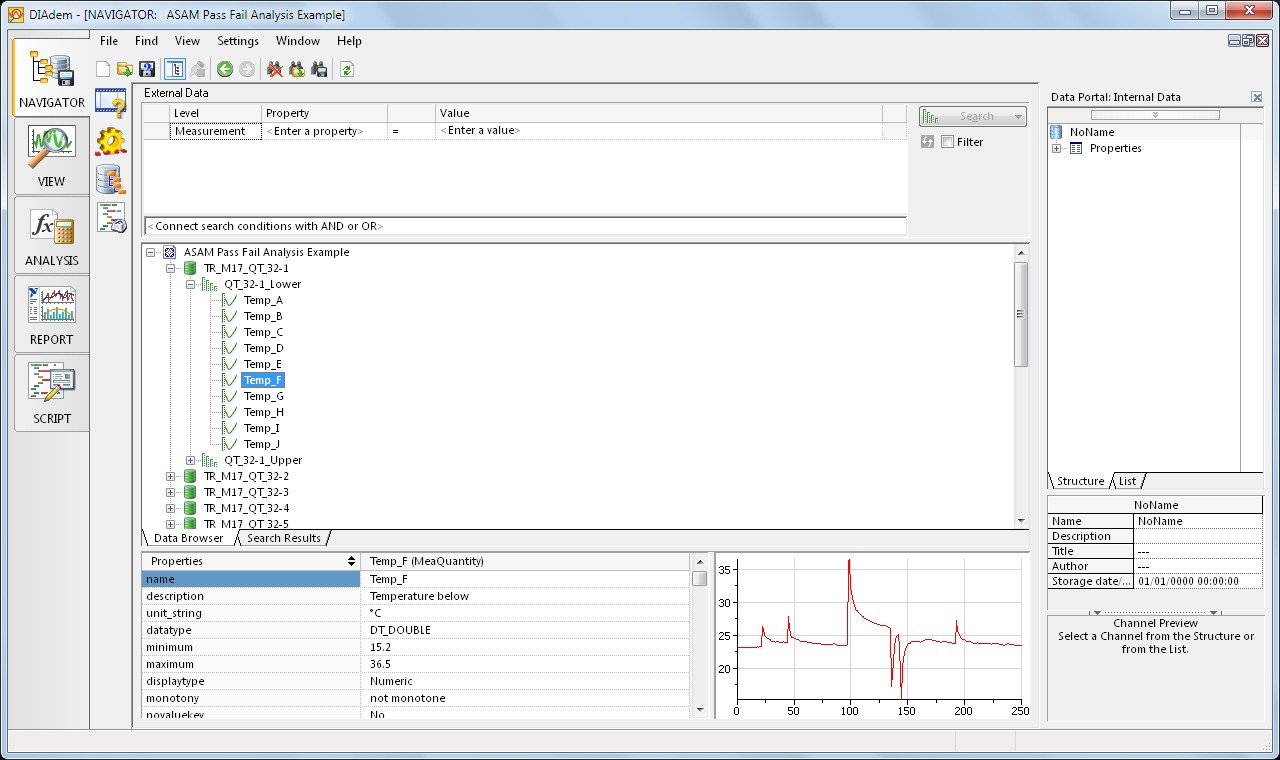Enable the Filter checkbox

tap(947, 142)
